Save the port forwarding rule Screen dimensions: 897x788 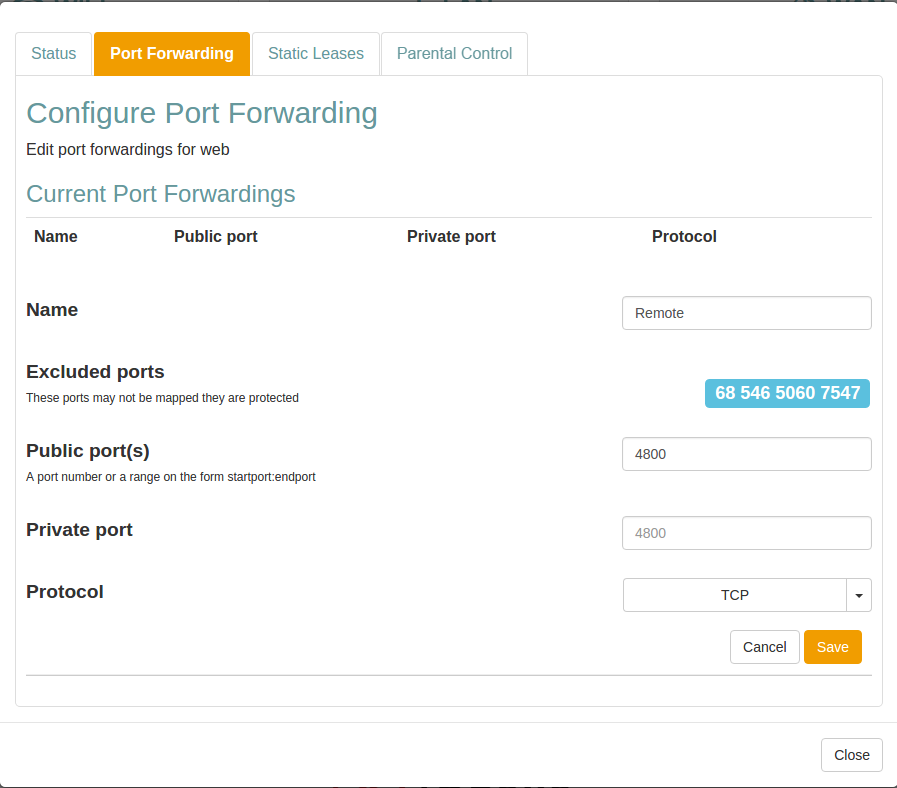click(832, 647)
